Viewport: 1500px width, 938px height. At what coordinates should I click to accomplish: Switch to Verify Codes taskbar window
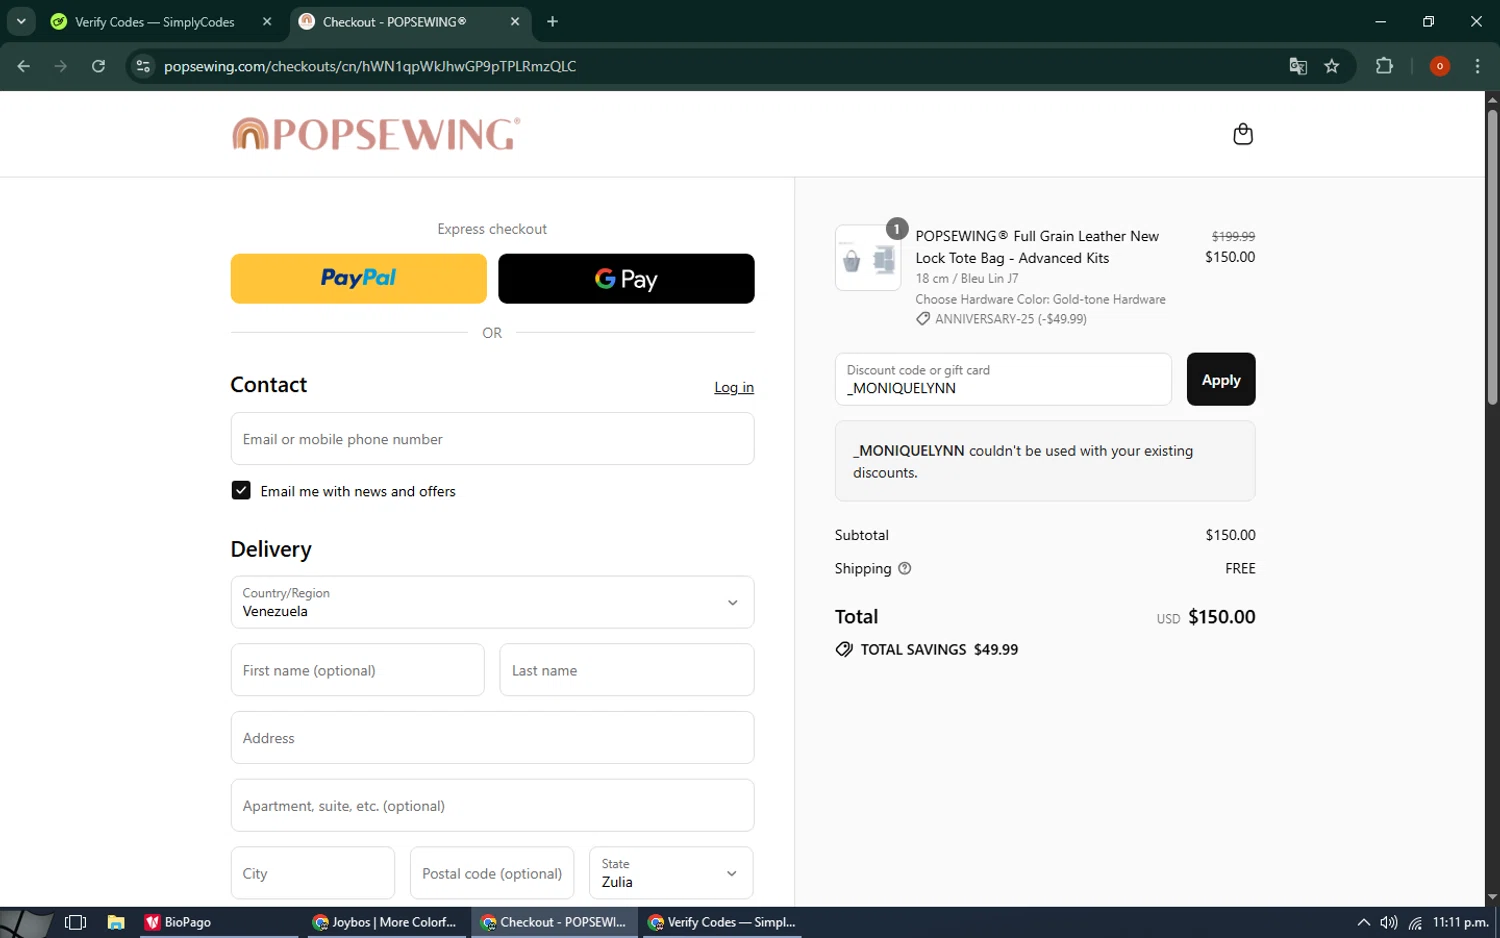[x=721, y=922]
